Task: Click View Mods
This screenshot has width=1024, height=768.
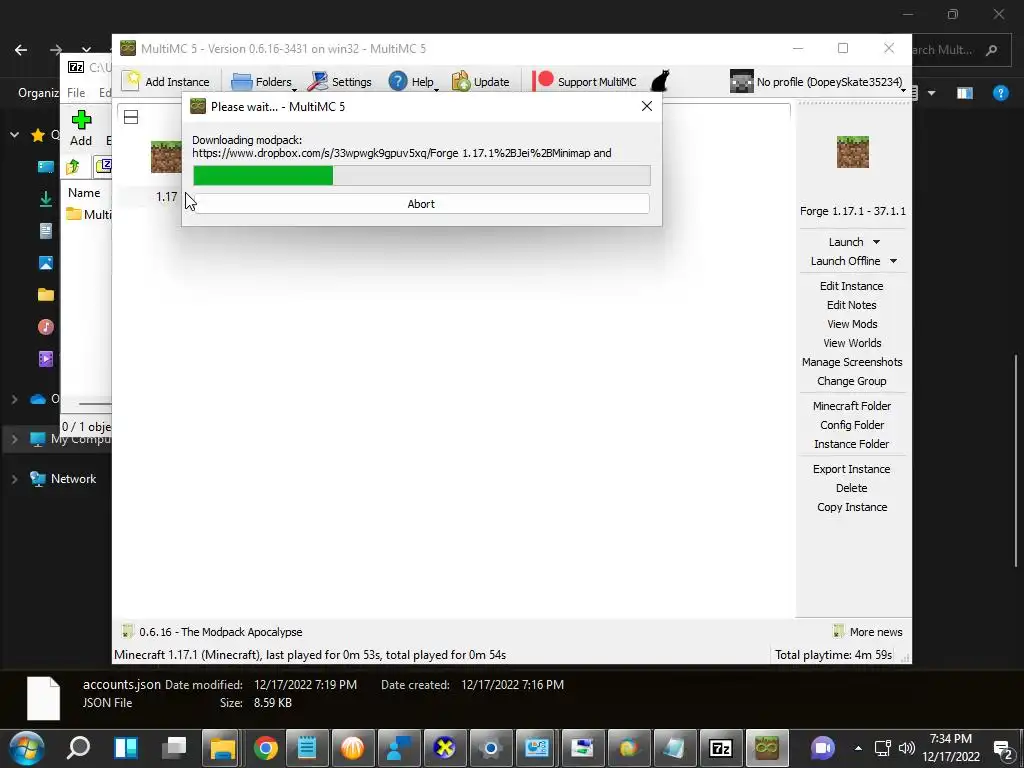Action: pos(852,324)
